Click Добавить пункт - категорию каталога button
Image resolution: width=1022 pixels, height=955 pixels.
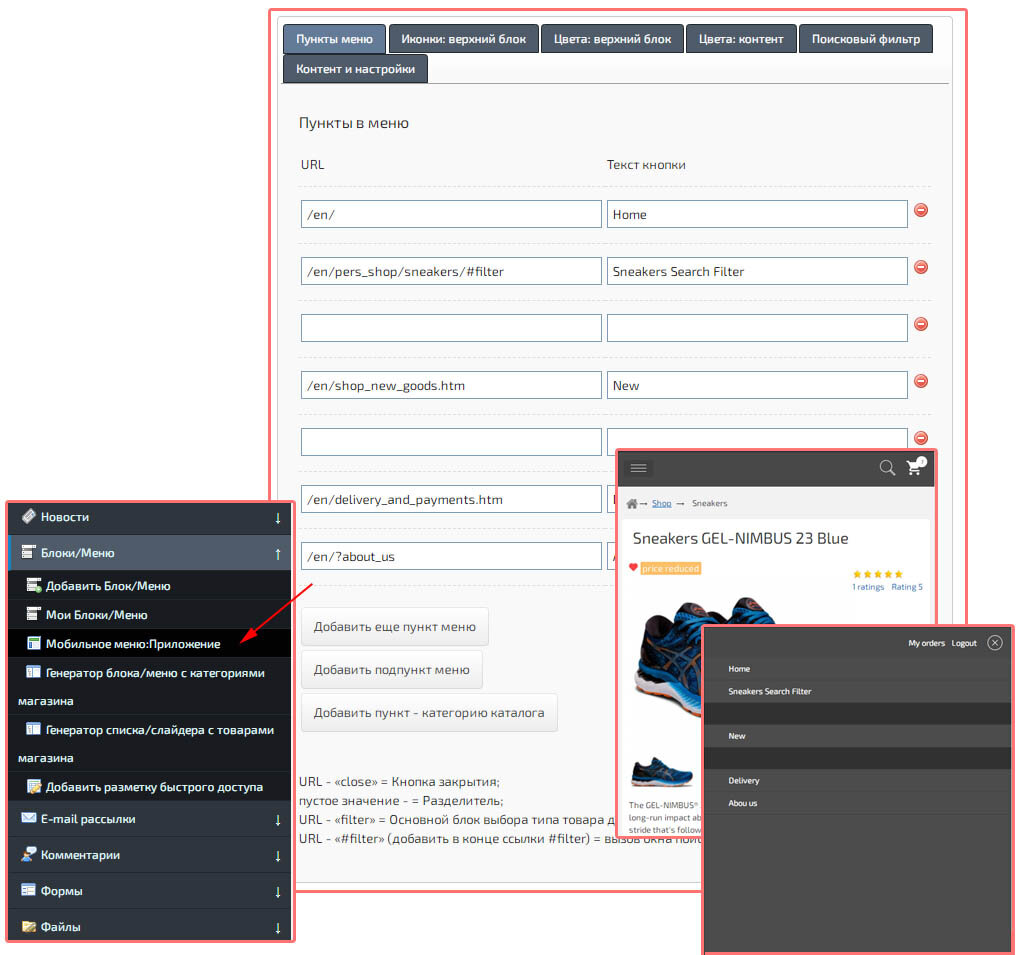(x=428, y=713)
